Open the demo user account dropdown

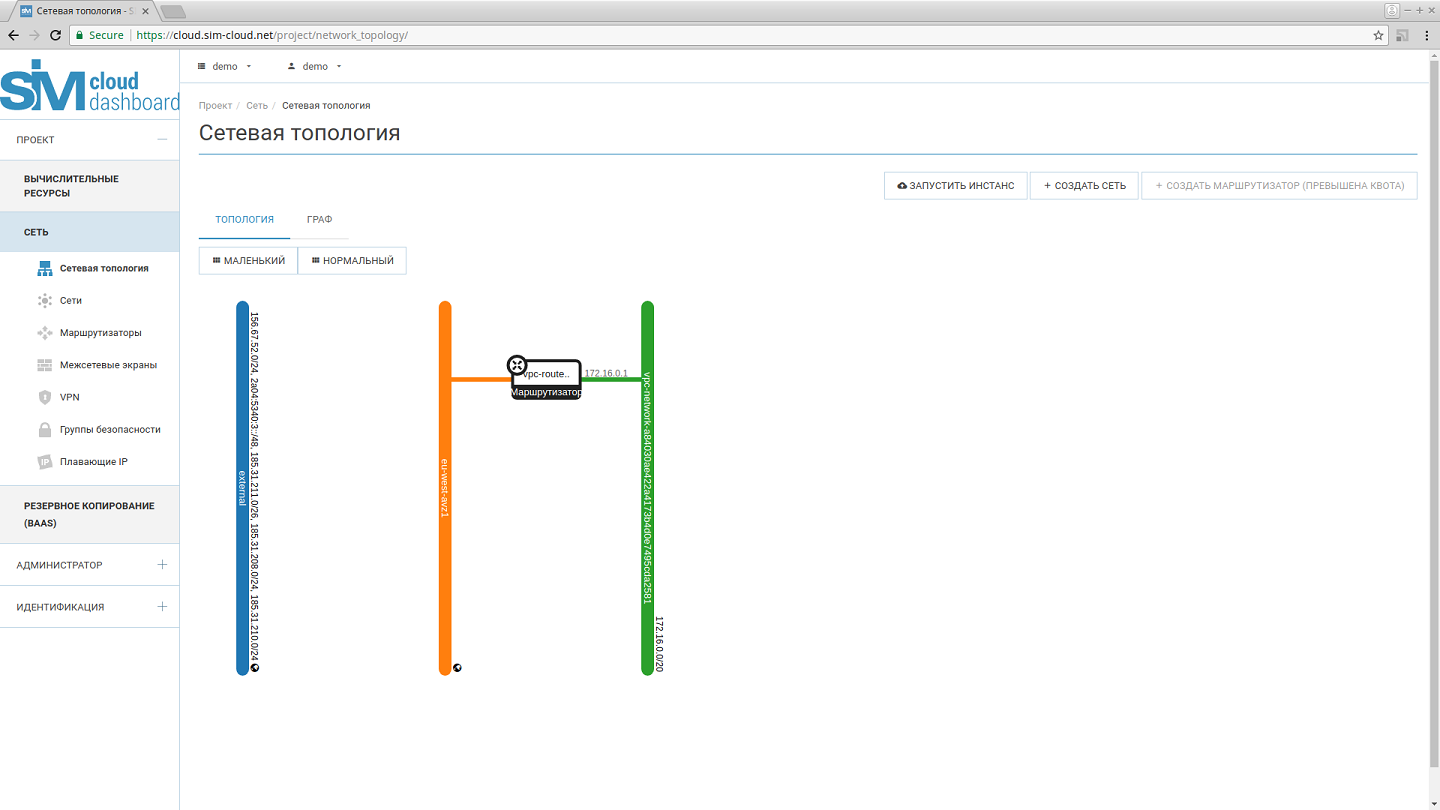pos(315,67)
